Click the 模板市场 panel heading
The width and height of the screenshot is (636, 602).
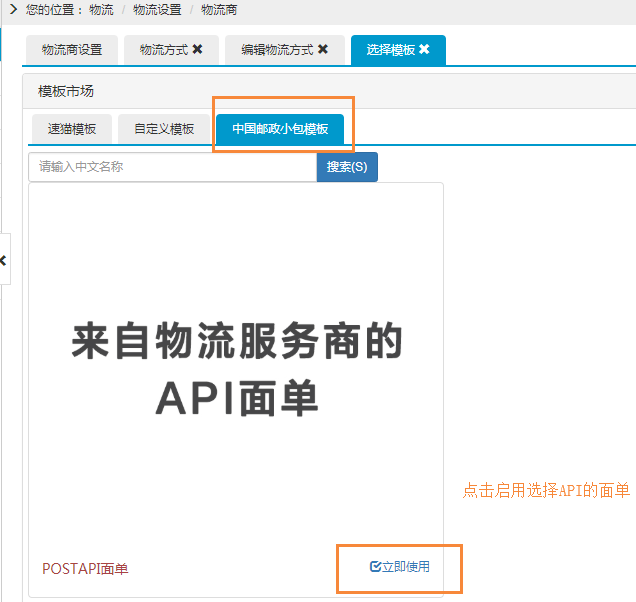pyautogui.click(x=66, y=91)
